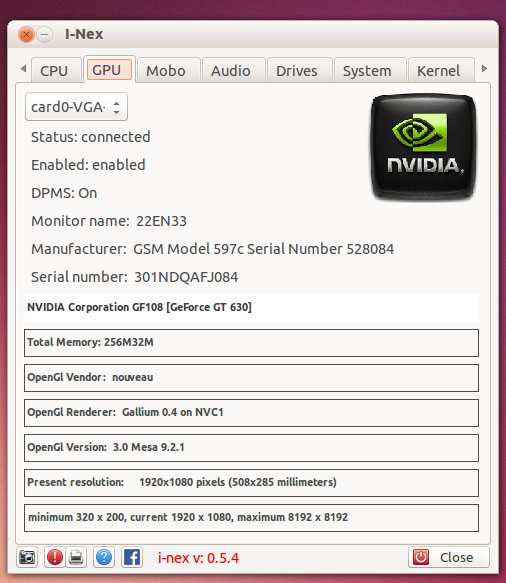Click the camera screenshot icon
Image resolution: width=506 pixels, height=583 pixels.
pos(27,557)
